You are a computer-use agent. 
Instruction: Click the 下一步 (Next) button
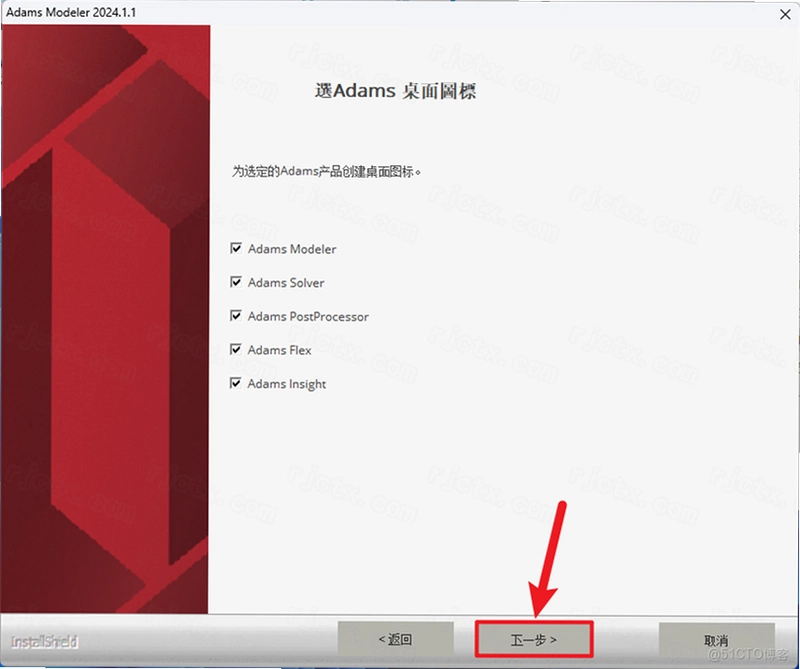point(534,639)
